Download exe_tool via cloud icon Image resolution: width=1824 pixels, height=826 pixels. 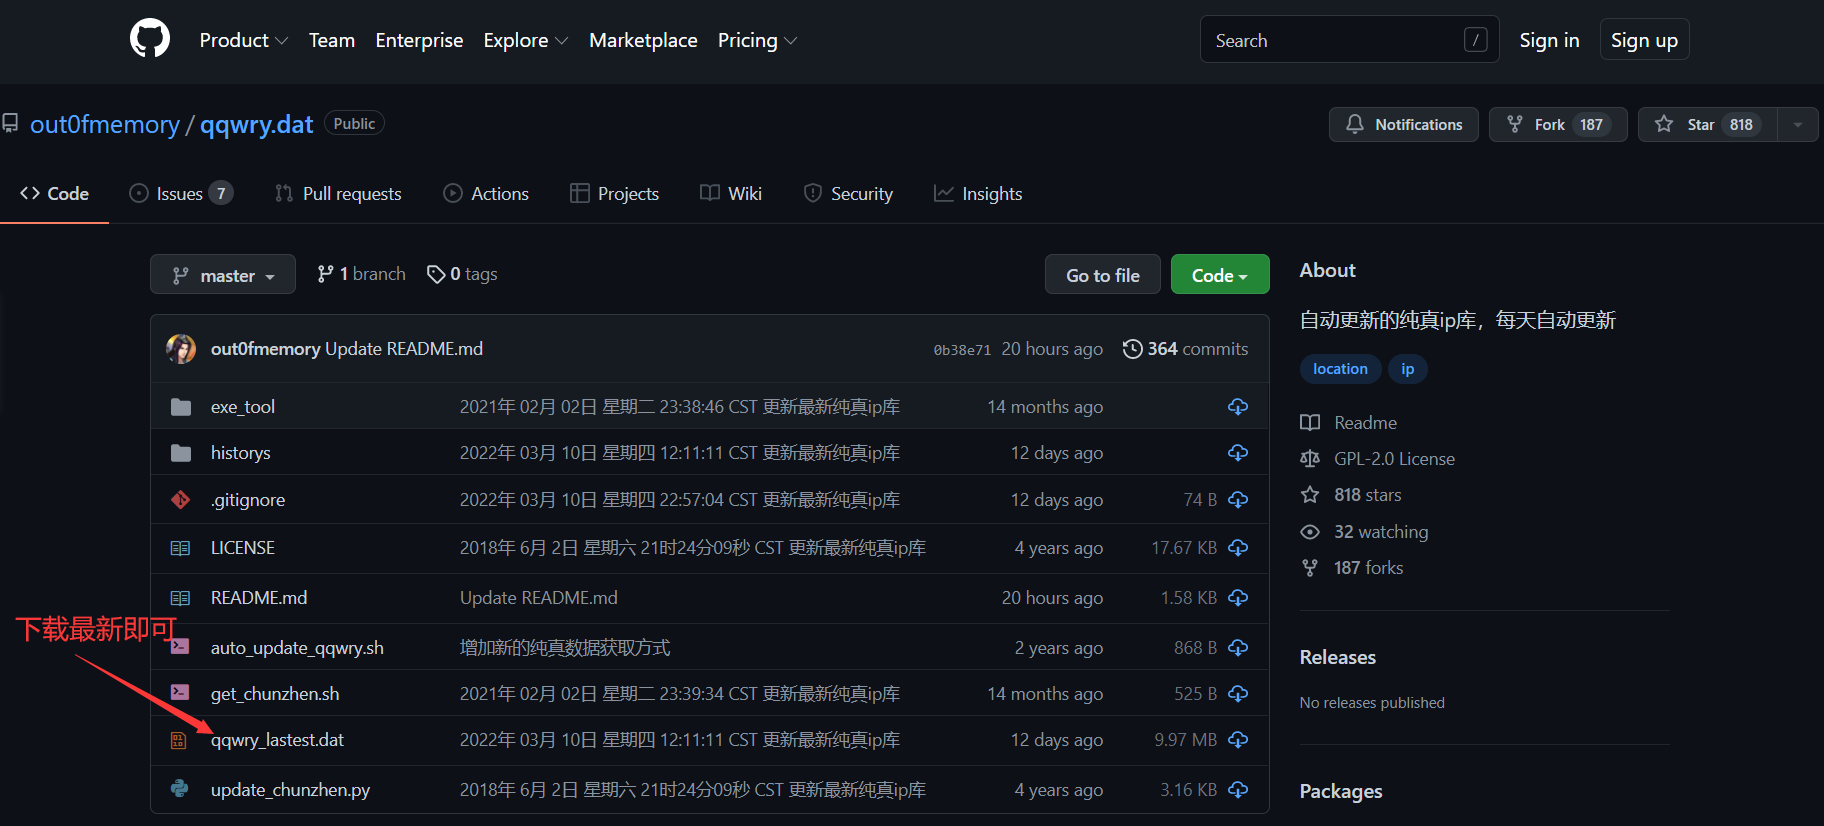(x=1238, y=407)
